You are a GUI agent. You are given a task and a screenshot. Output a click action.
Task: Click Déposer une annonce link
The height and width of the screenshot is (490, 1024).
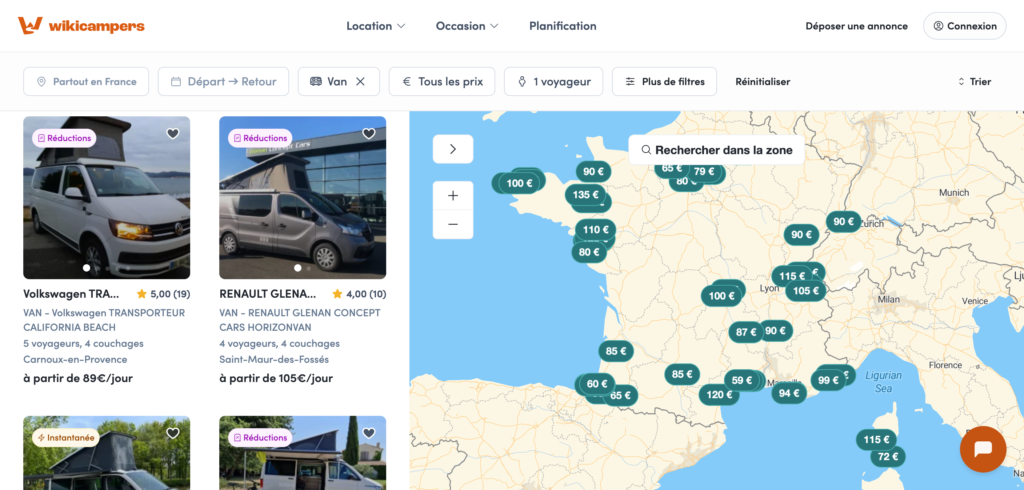point(856,26)
